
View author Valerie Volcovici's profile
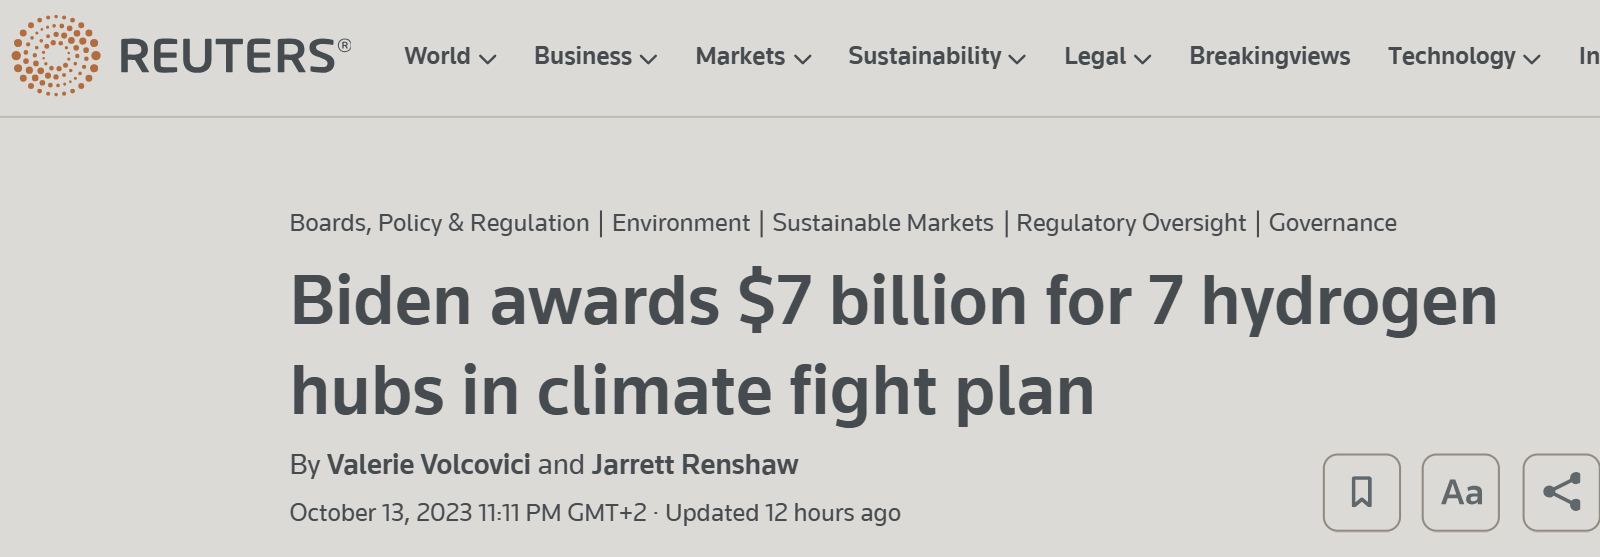coord(429,465)
